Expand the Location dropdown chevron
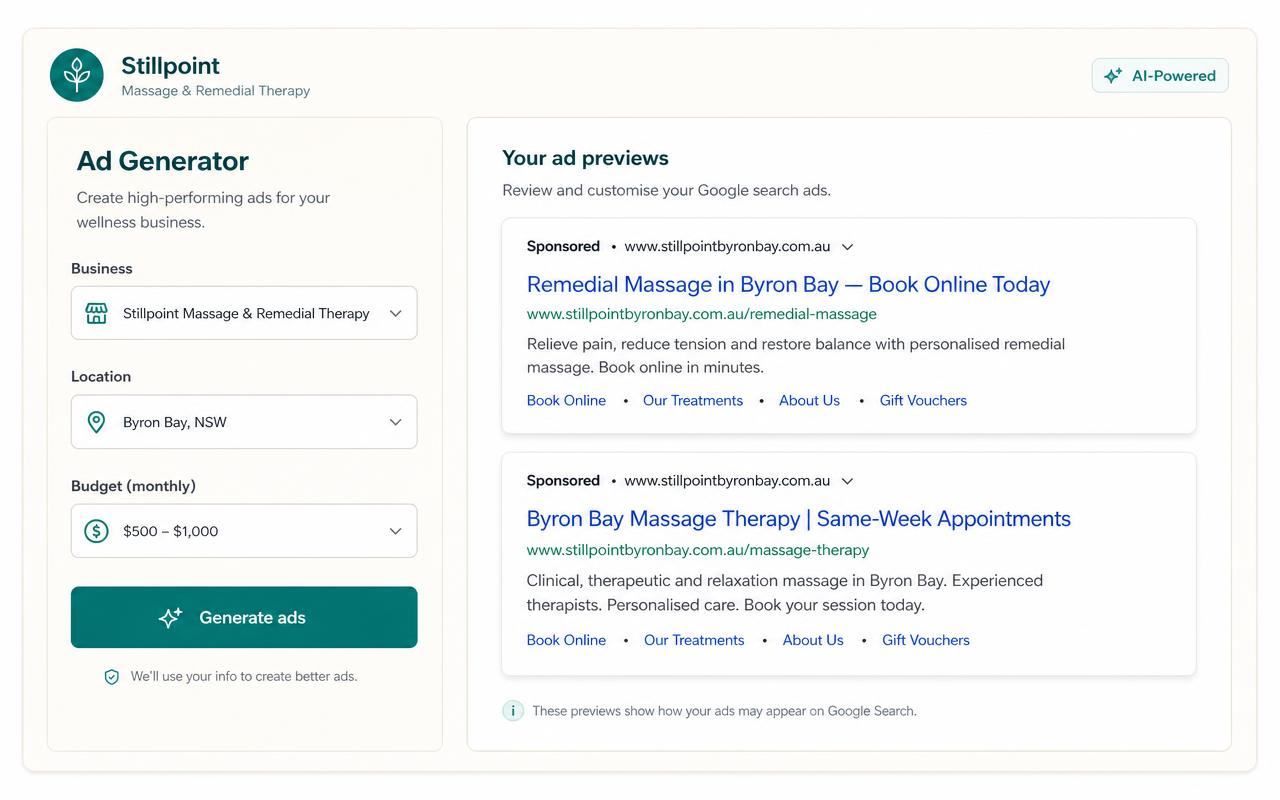This screenshot has height=800, width=1280. click(x=396, y=422)
